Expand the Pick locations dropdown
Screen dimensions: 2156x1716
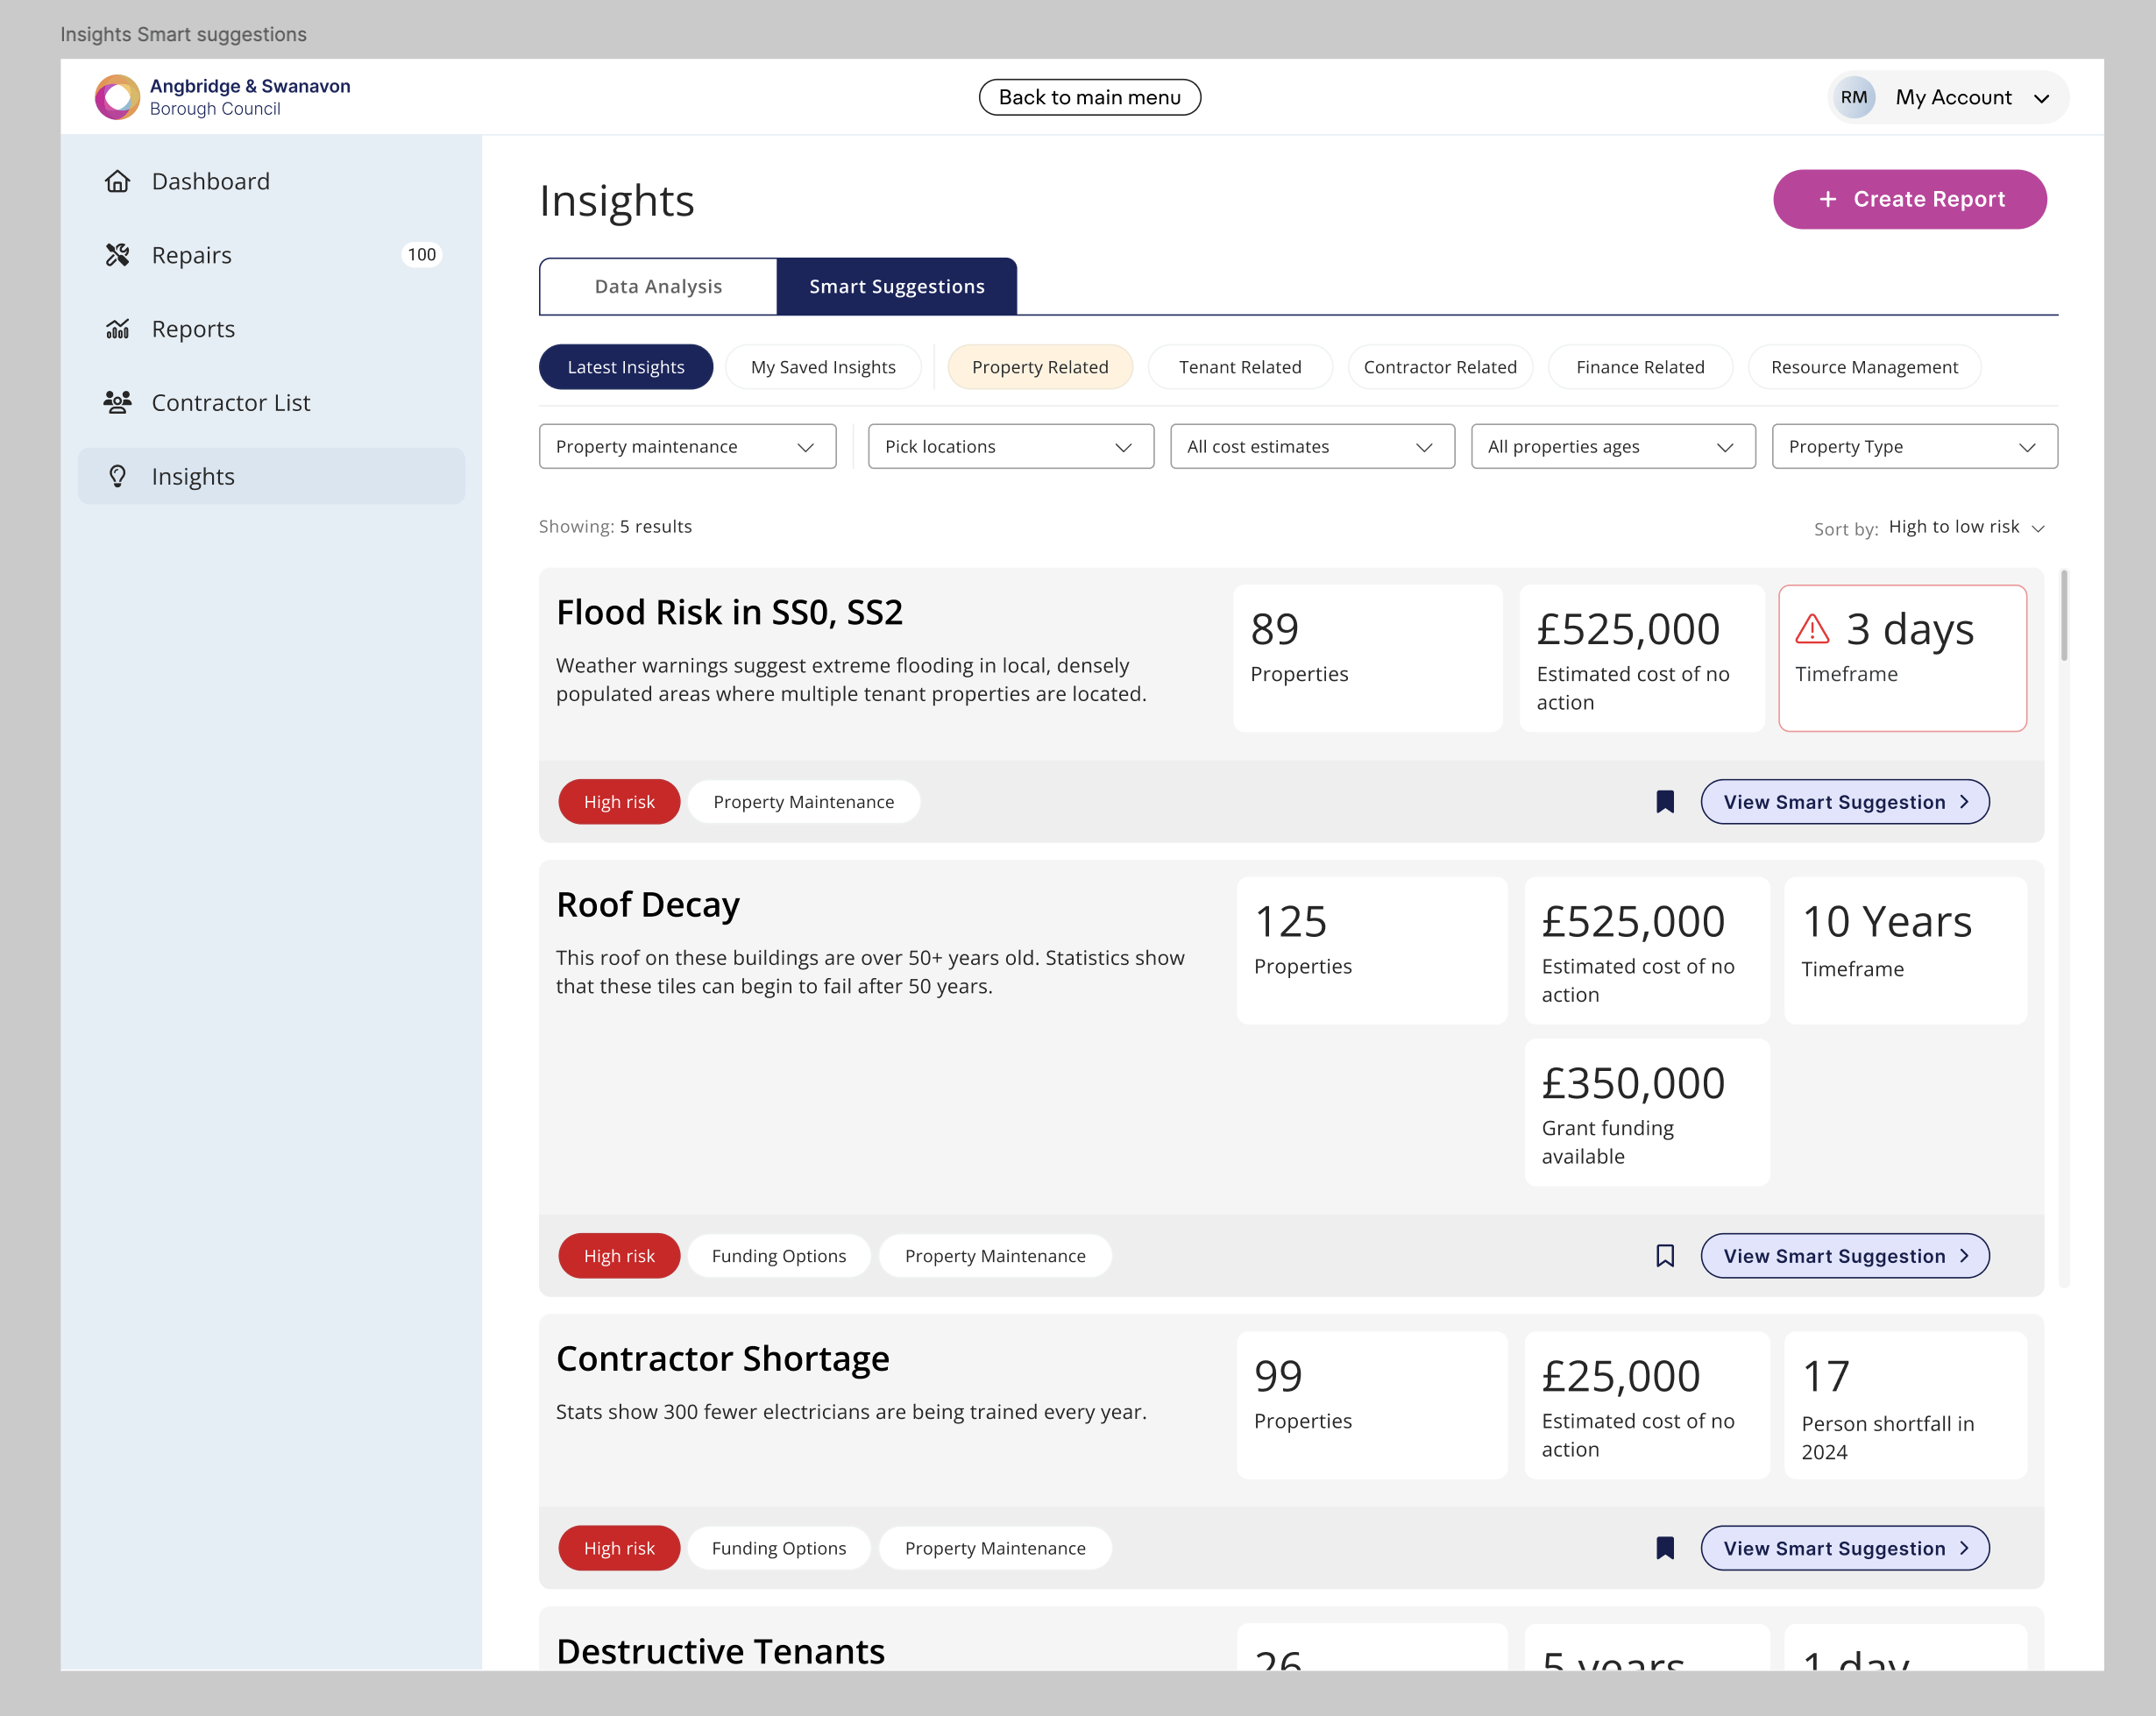pos(1010,446)
